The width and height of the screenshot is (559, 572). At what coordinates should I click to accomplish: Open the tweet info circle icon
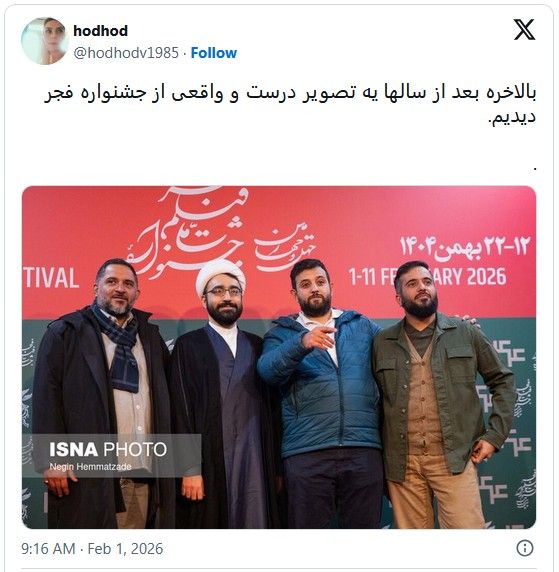point(525,548)
